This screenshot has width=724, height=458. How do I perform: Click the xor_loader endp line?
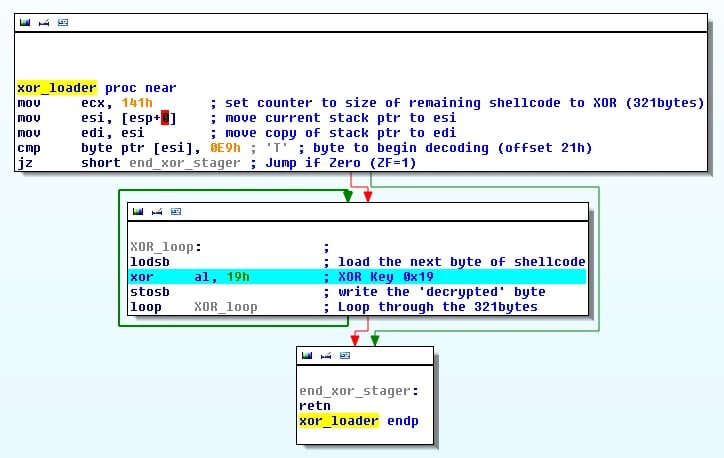click(358, 421)
